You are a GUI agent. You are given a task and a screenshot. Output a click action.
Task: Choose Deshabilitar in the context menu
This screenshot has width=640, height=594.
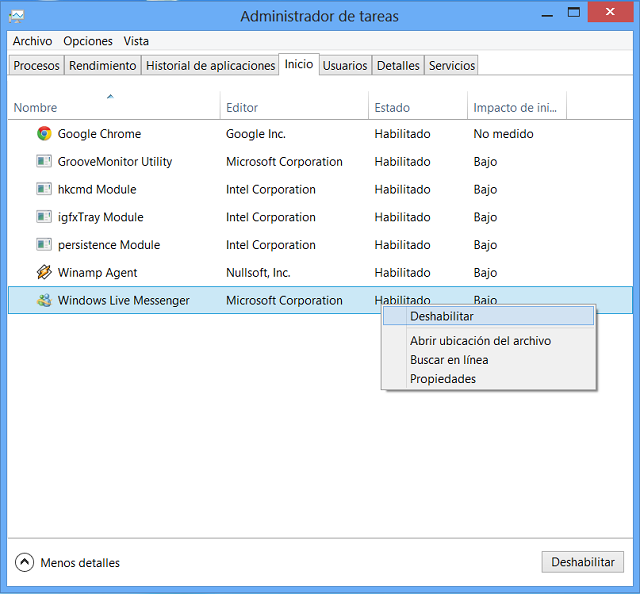(x=441, y=317)
